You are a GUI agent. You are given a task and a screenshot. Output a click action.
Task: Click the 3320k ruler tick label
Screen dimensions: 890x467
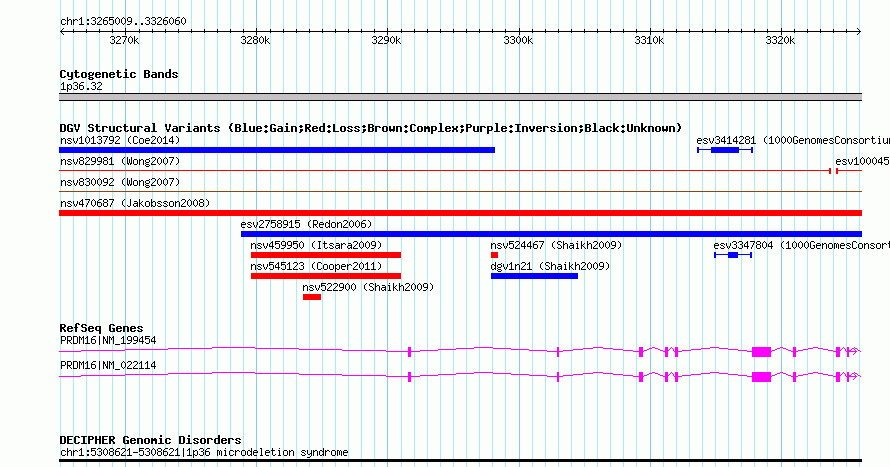coord(780,40)
